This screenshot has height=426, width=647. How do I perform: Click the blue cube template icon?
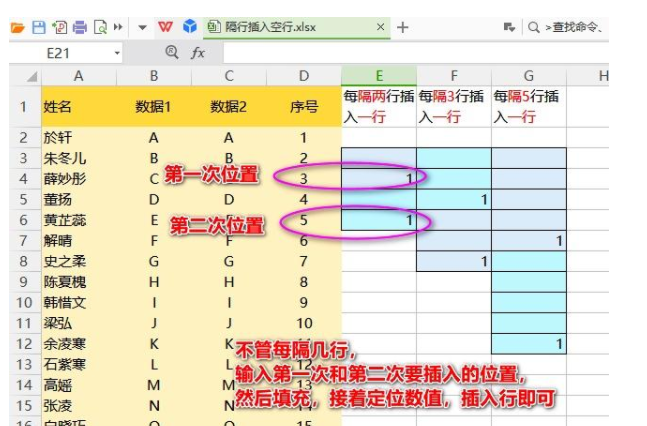point(190,27)
